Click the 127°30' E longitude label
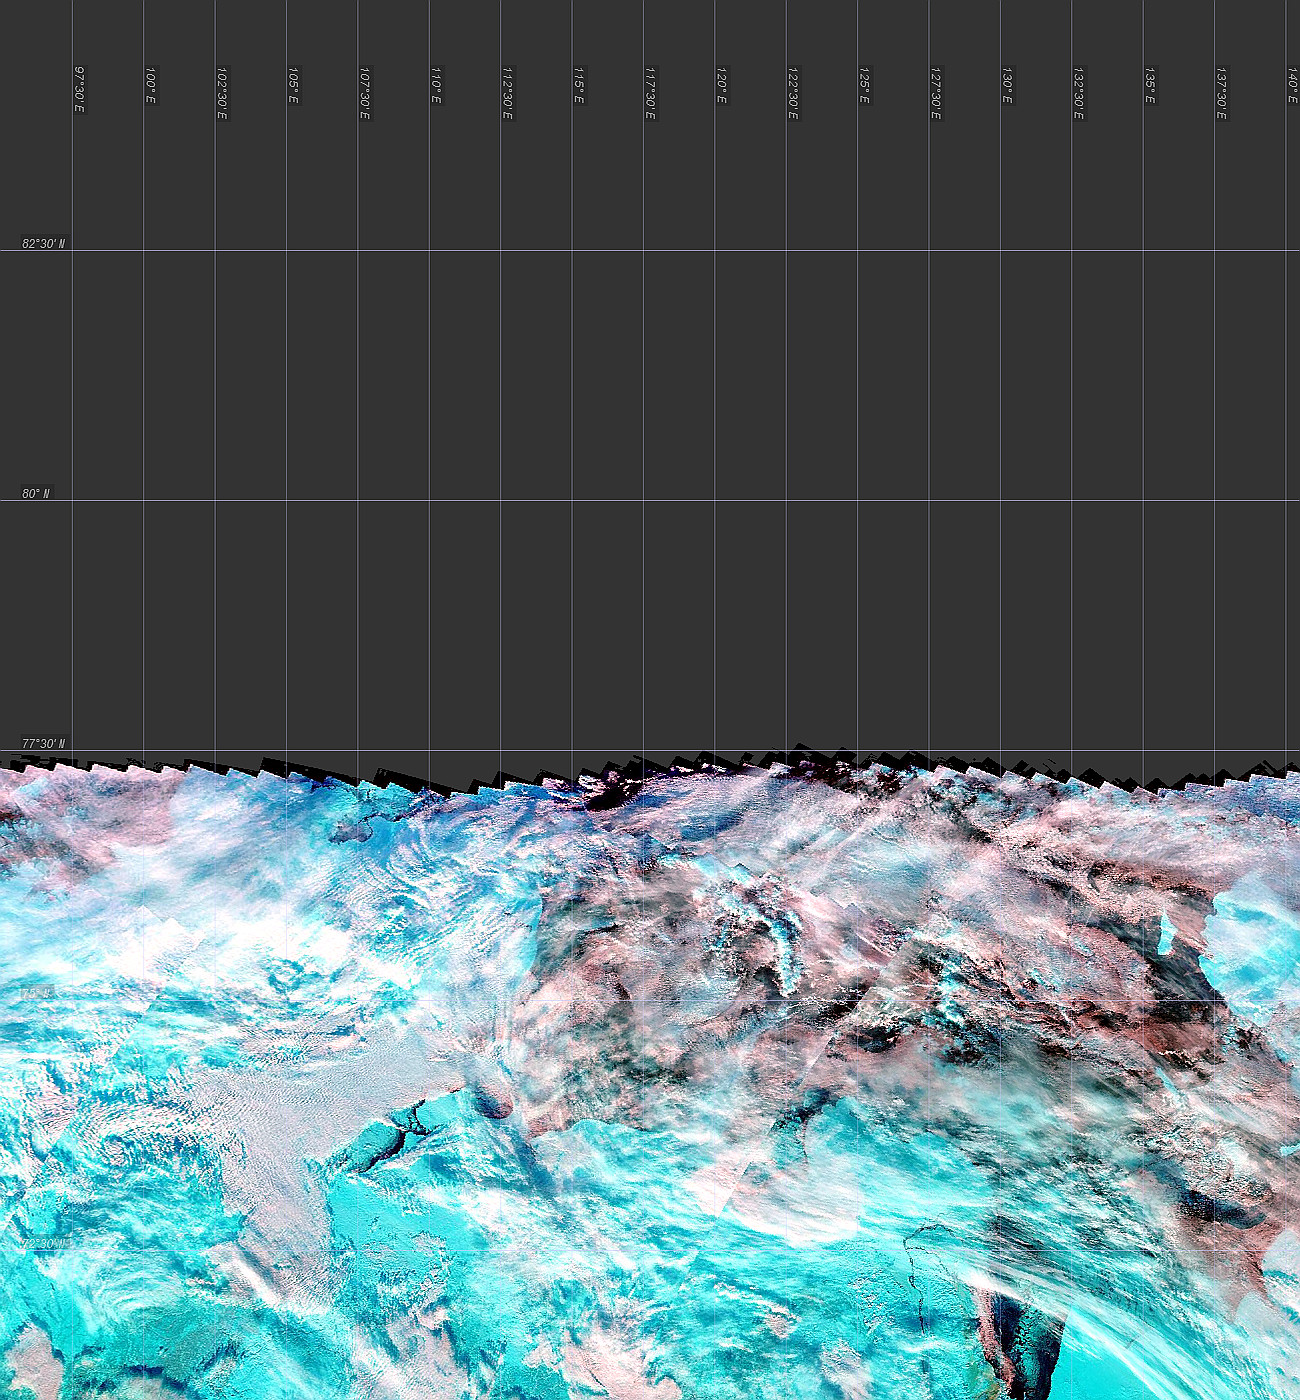Viewport: 1300px width, 1400px height. [937, 94]
